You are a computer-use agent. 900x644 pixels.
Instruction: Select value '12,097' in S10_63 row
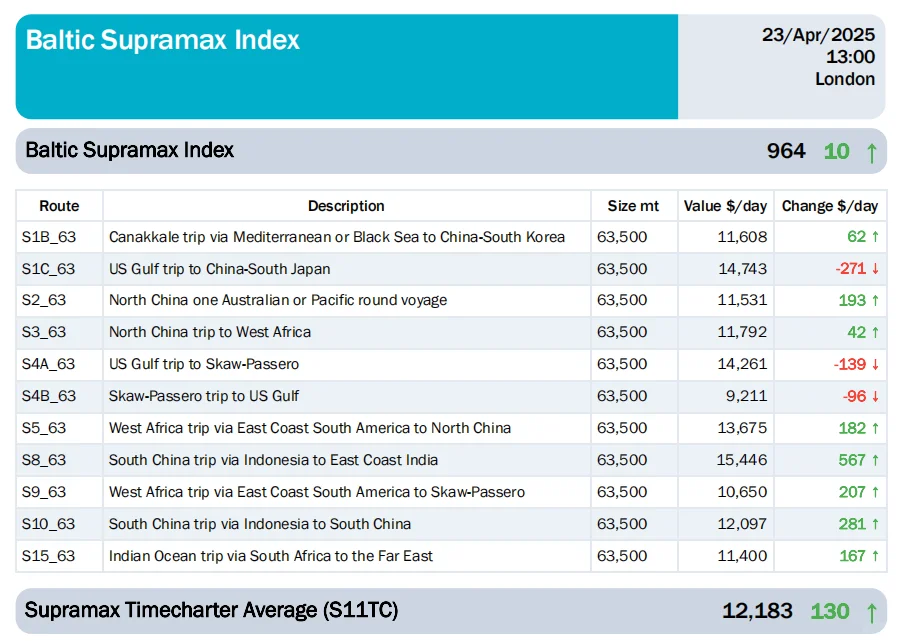(742, 524)
